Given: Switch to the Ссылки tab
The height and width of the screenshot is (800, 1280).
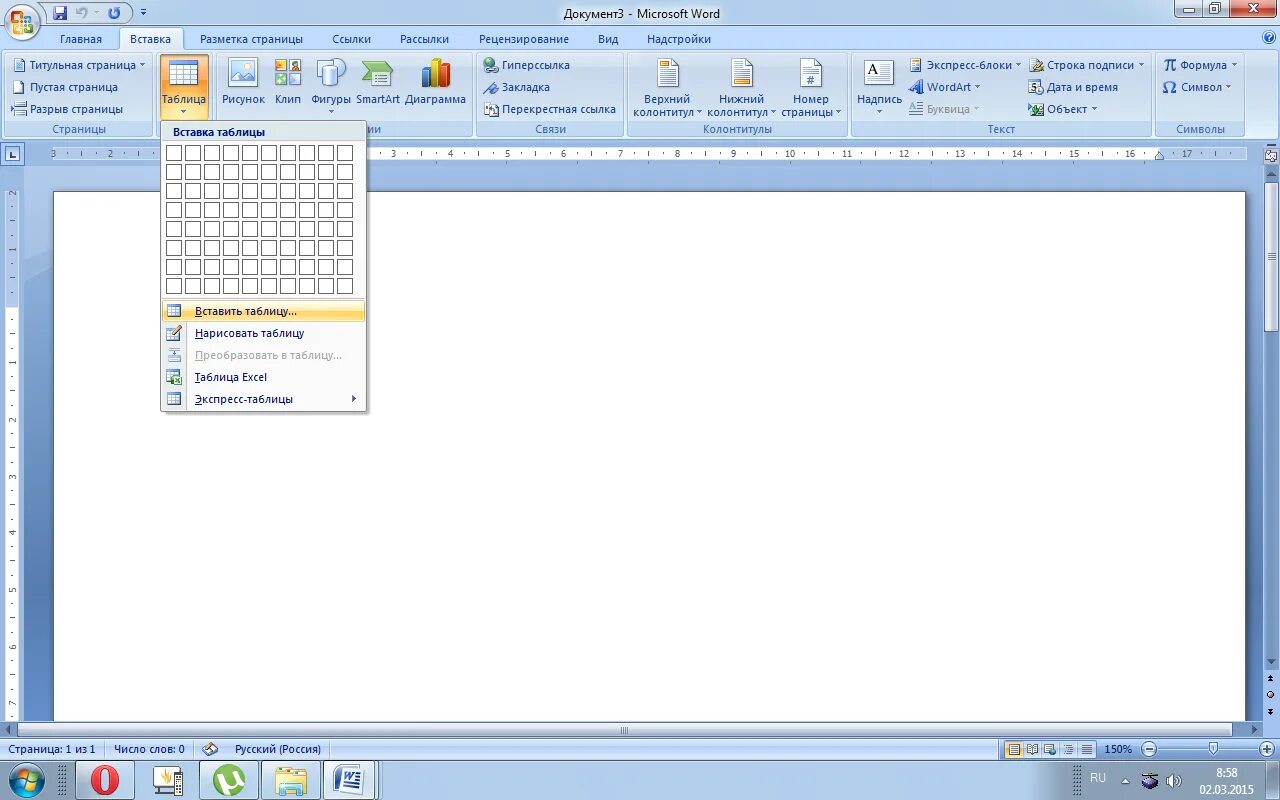Looking at the screenshot, I should pyautogui.click(x=352, y=39).
